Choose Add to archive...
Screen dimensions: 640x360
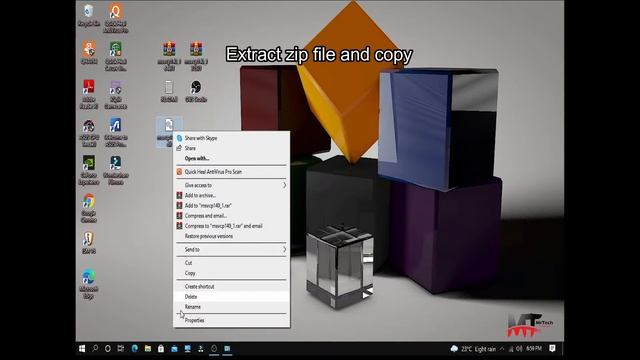pos(231,196)
